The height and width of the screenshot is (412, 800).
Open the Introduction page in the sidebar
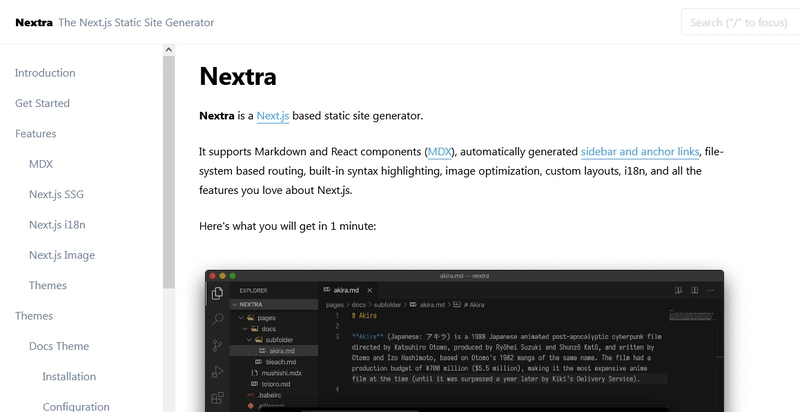[x=45, y=73]
